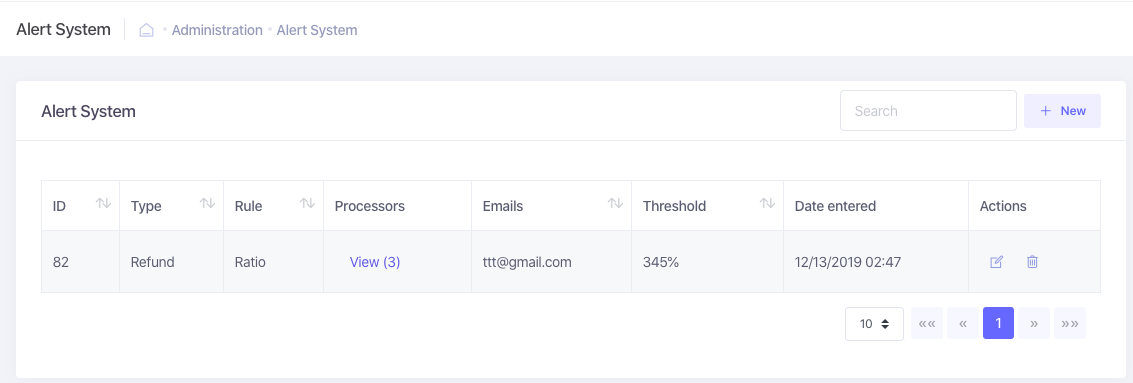Sort by Emails using the sort icon

[615, 204]
